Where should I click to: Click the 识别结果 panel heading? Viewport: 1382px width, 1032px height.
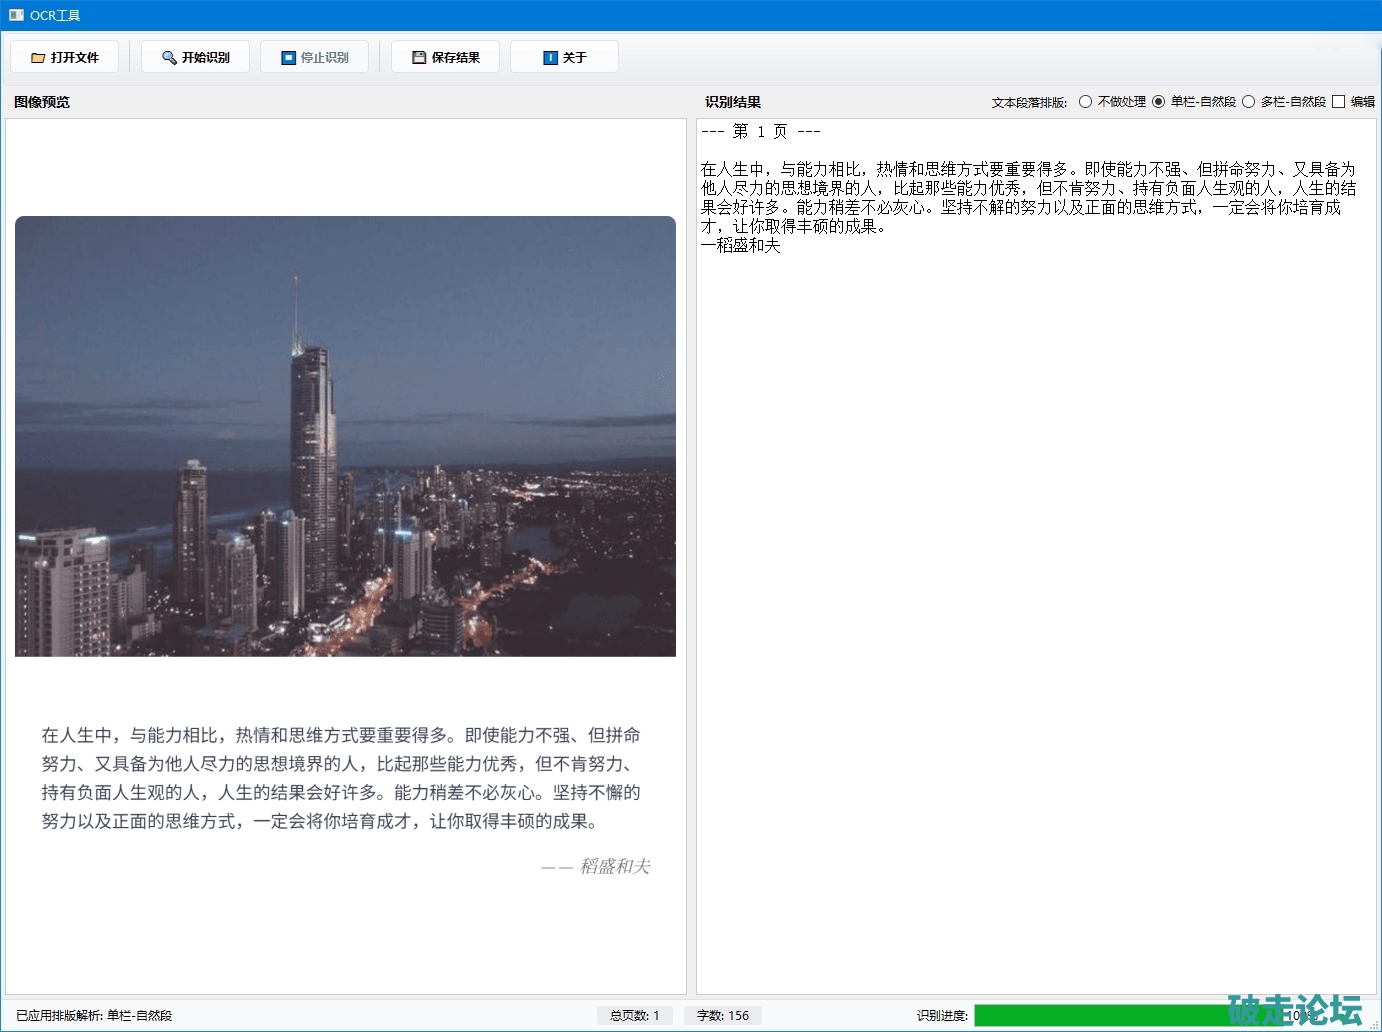point(732,102)
